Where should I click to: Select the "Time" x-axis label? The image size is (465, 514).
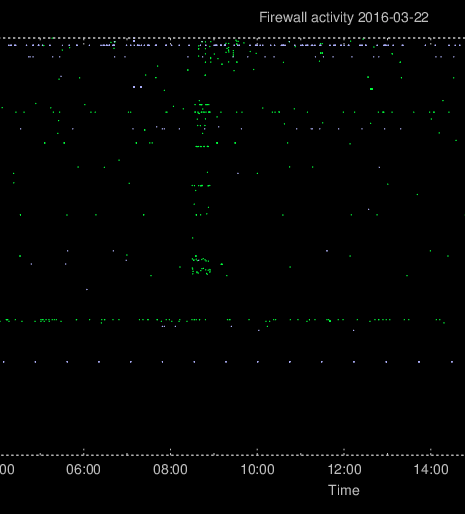coord(344,490)
